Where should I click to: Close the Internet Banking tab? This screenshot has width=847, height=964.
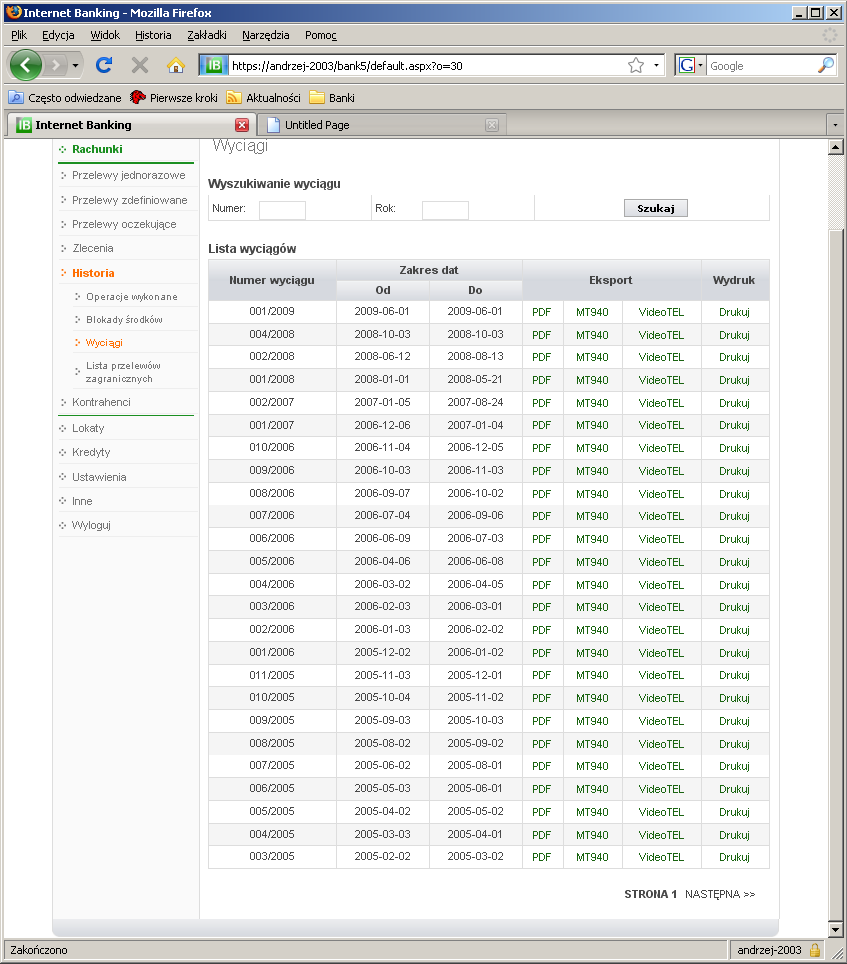point(242,125)
